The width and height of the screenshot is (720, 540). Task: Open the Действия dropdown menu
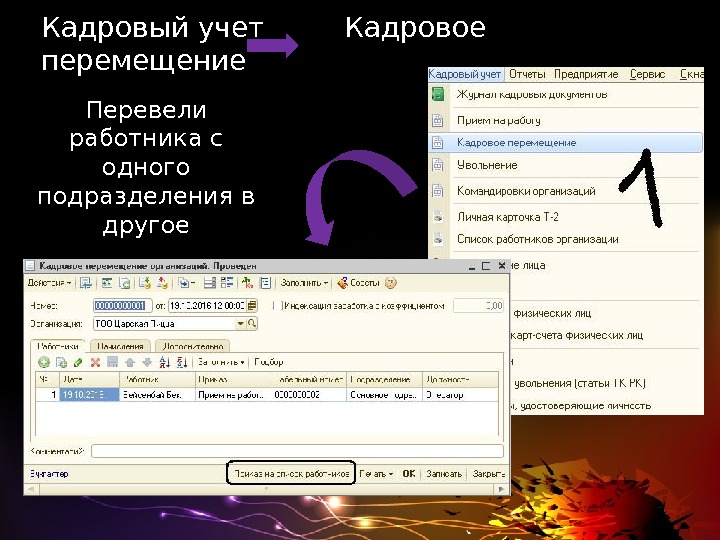49,283
